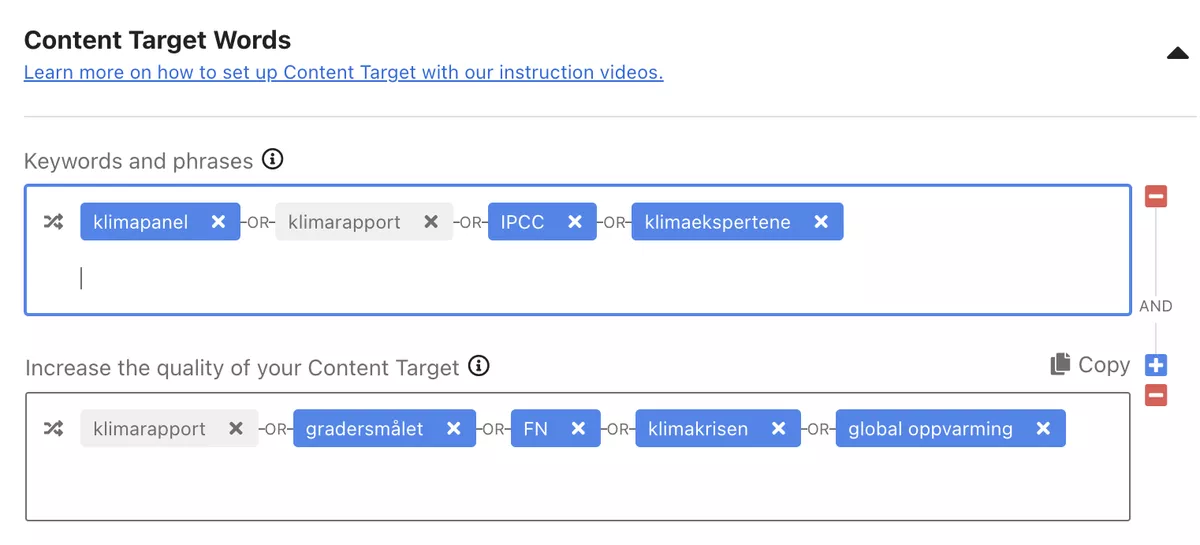Remove the klimaekspertene keyword chip

[821, 222]
